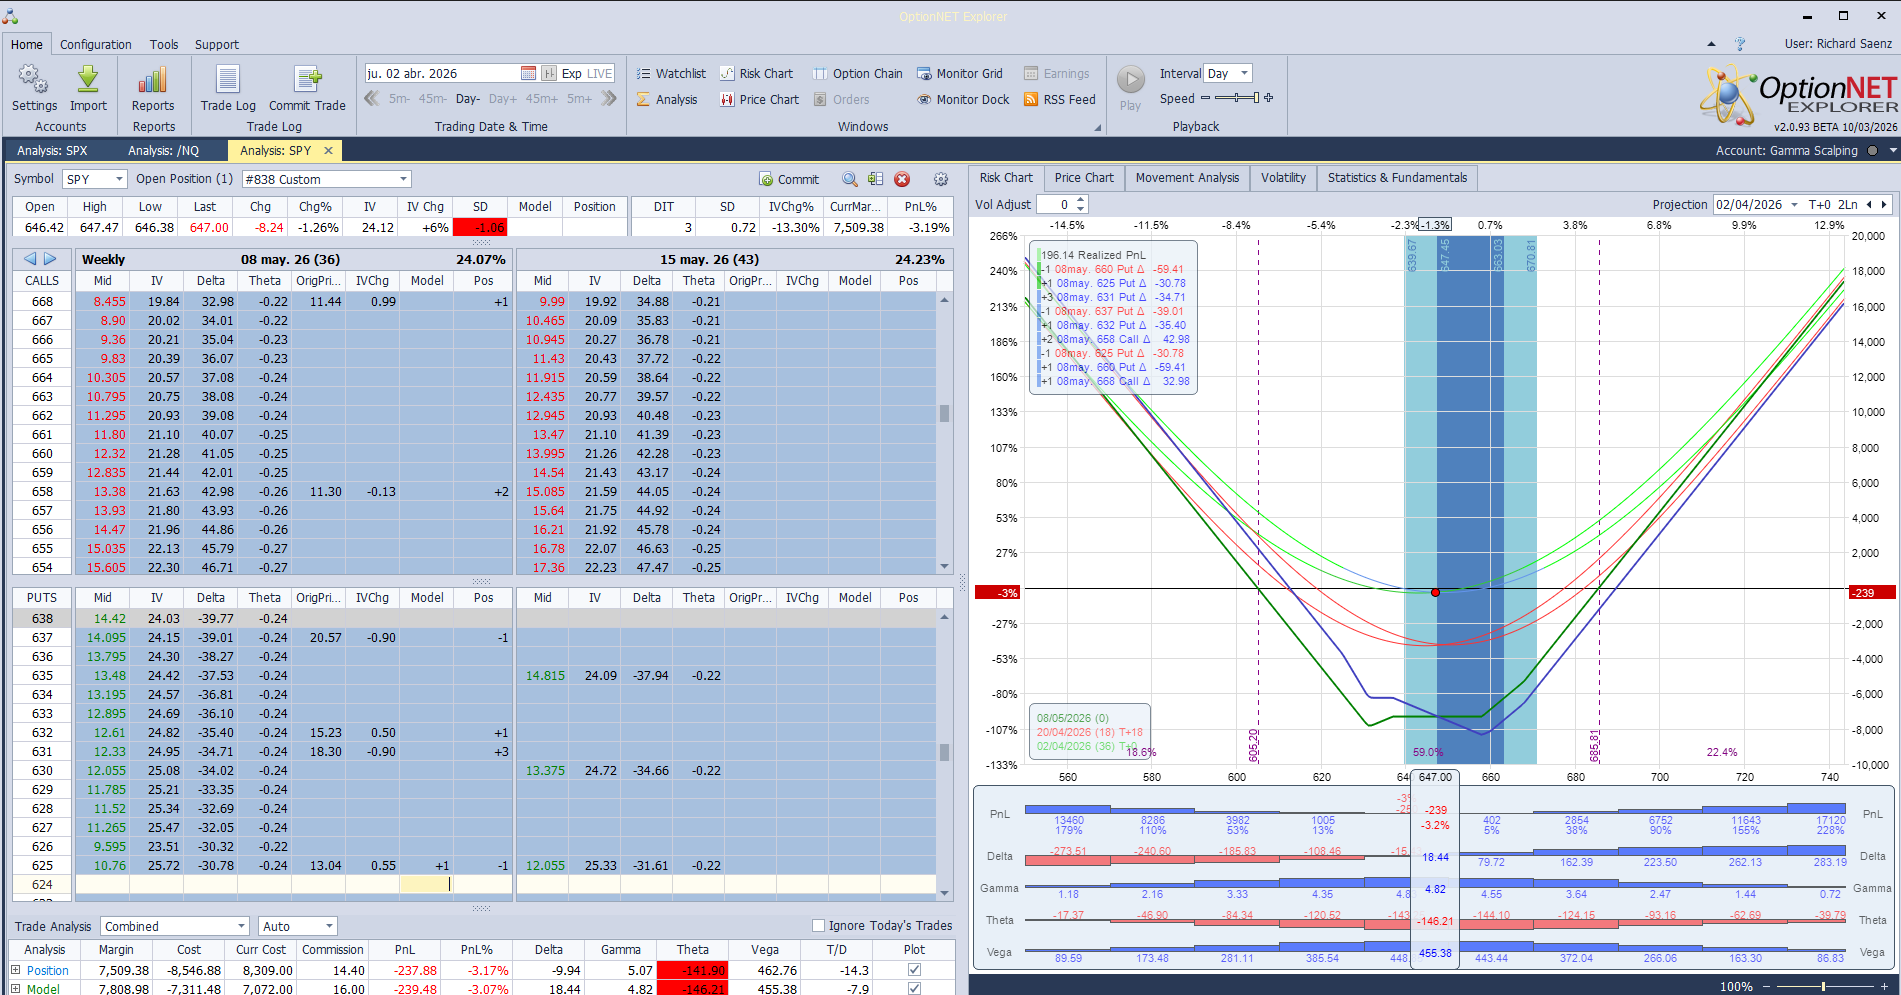Expand the Model analysis row

[x=16, y=988]
